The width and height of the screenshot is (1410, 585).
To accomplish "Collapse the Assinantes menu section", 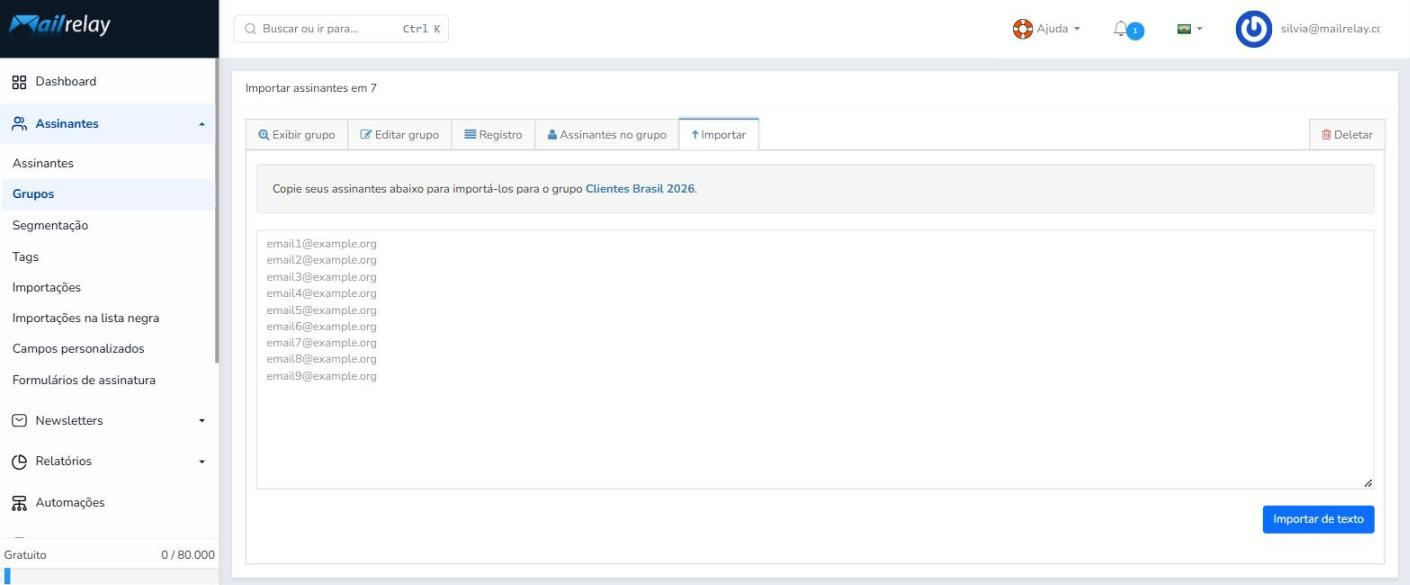I will pos(202,124).
